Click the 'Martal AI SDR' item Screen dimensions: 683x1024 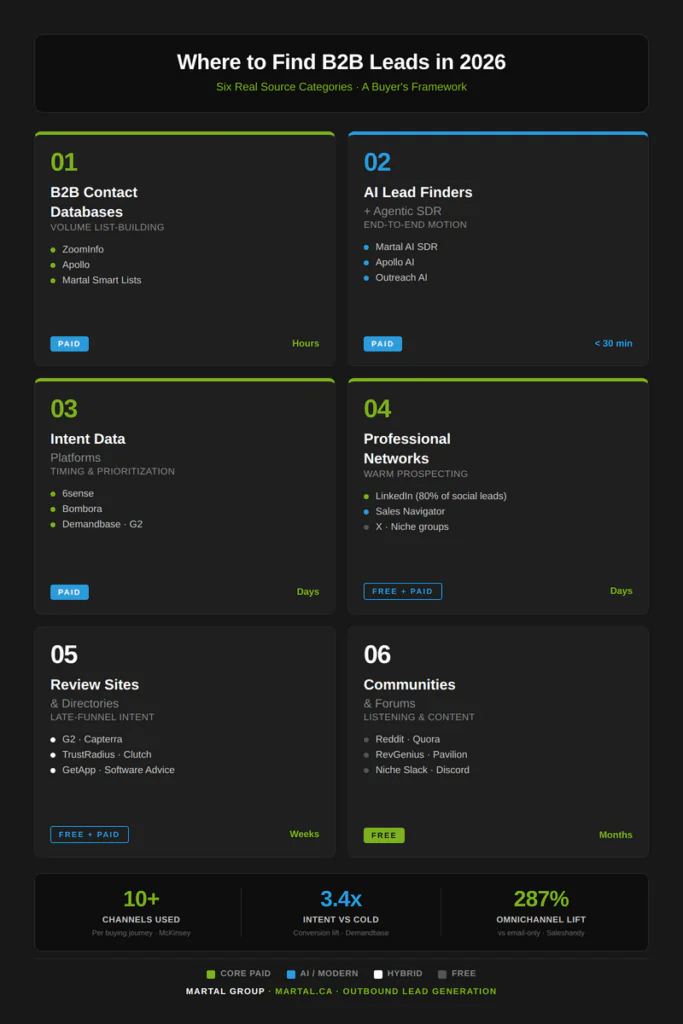point(406,247)
